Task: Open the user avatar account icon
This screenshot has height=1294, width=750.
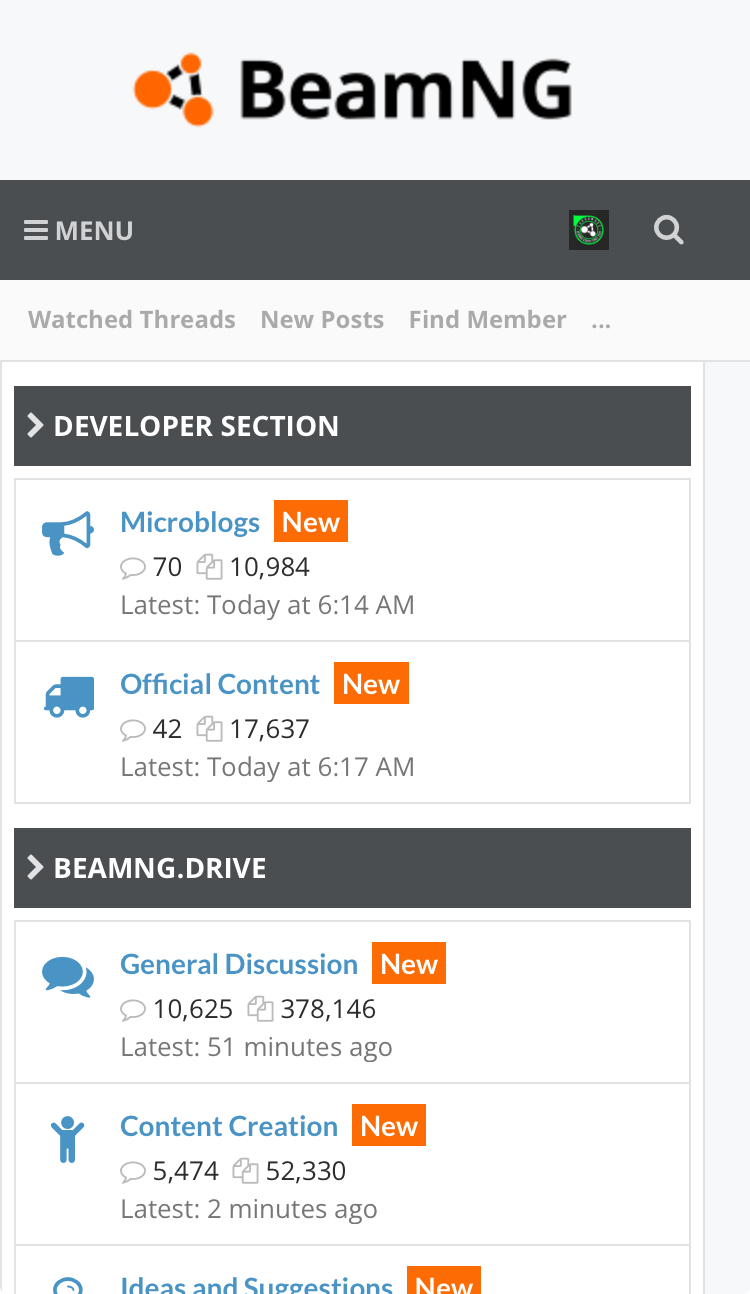Action: tap(589, 230)
